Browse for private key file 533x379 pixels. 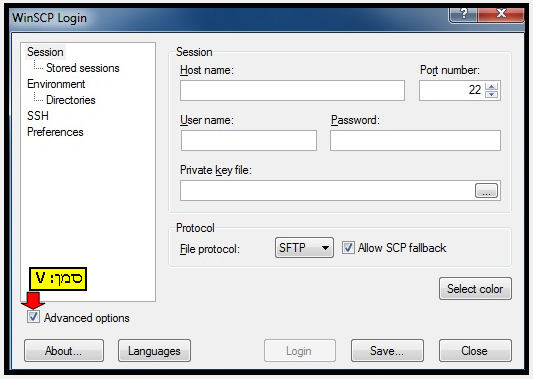(486, 191)
